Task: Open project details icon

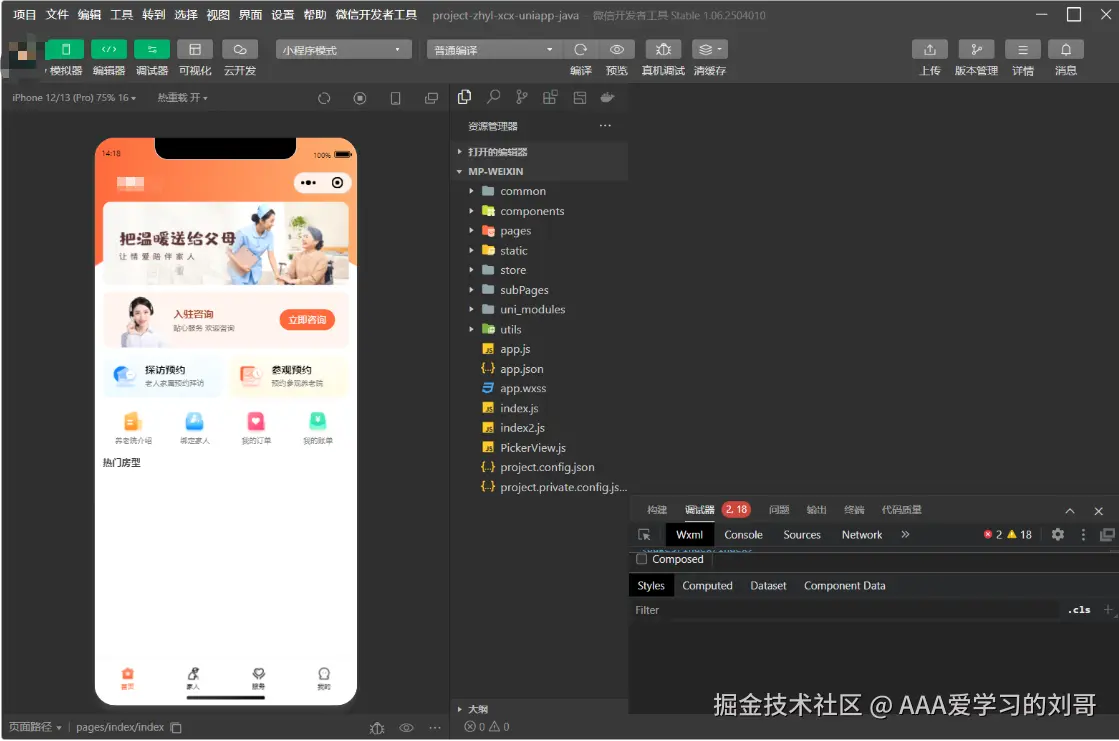Action: pos(1023,49)
